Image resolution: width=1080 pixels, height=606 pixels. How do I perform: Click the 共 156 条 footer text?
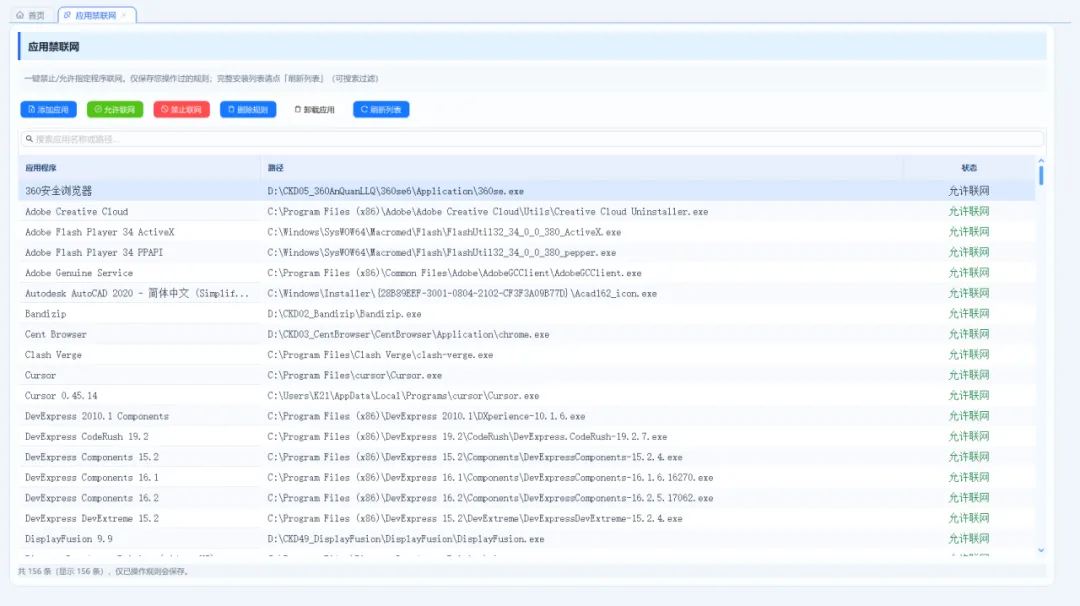[x=103, y=572]
